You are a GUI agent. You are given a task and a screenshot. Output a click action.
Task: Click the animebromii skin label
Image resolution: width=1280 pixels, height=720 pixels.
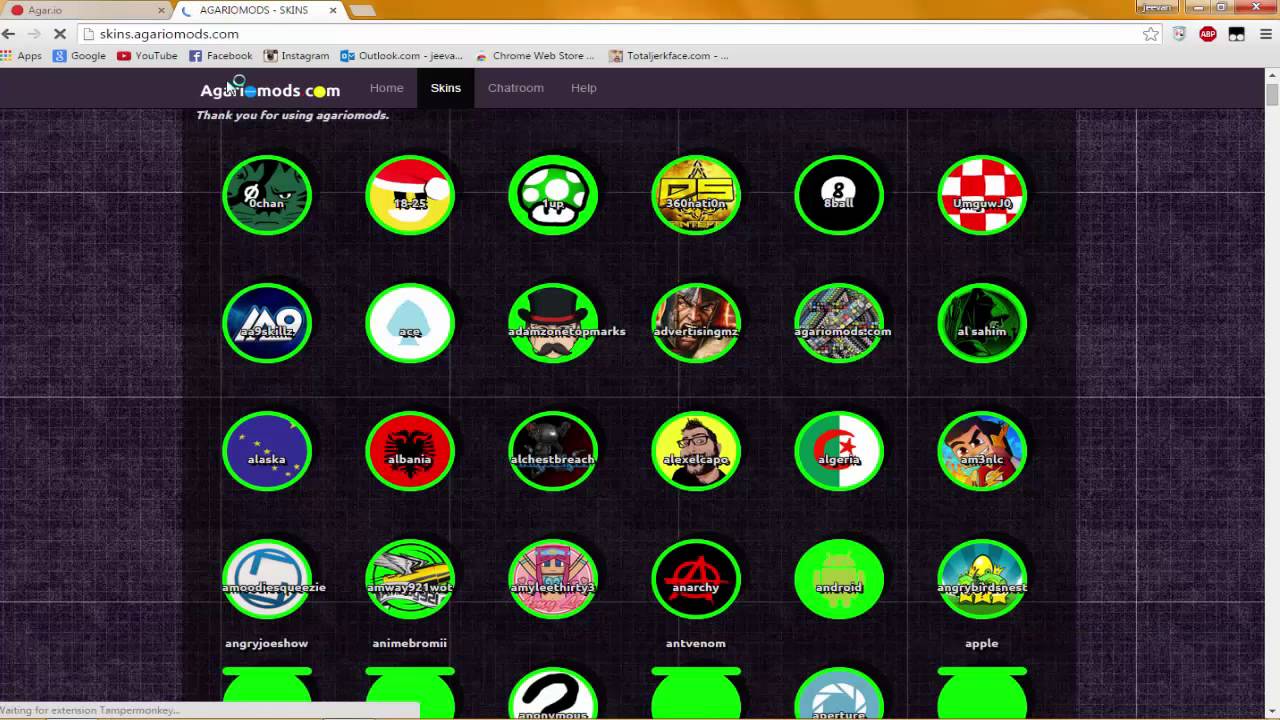410,644
